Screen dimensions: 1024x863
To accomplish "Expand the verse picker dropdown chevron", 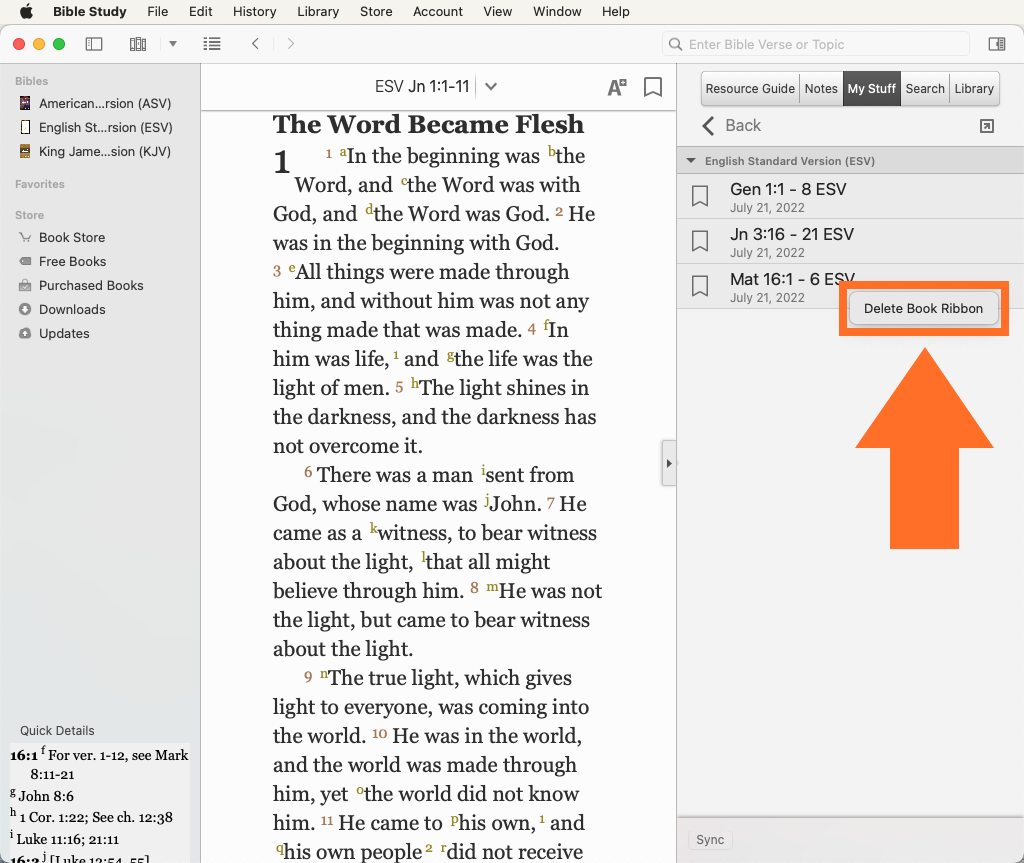I will tap(491, 86).
